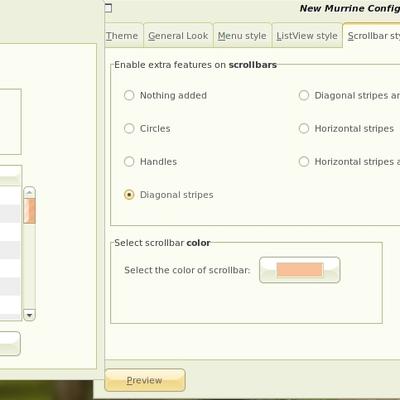The height and width of the screenshot is (400, 400).
Task: Click the scrollbar up arrow in left list
Action: [x=29, y=192]
